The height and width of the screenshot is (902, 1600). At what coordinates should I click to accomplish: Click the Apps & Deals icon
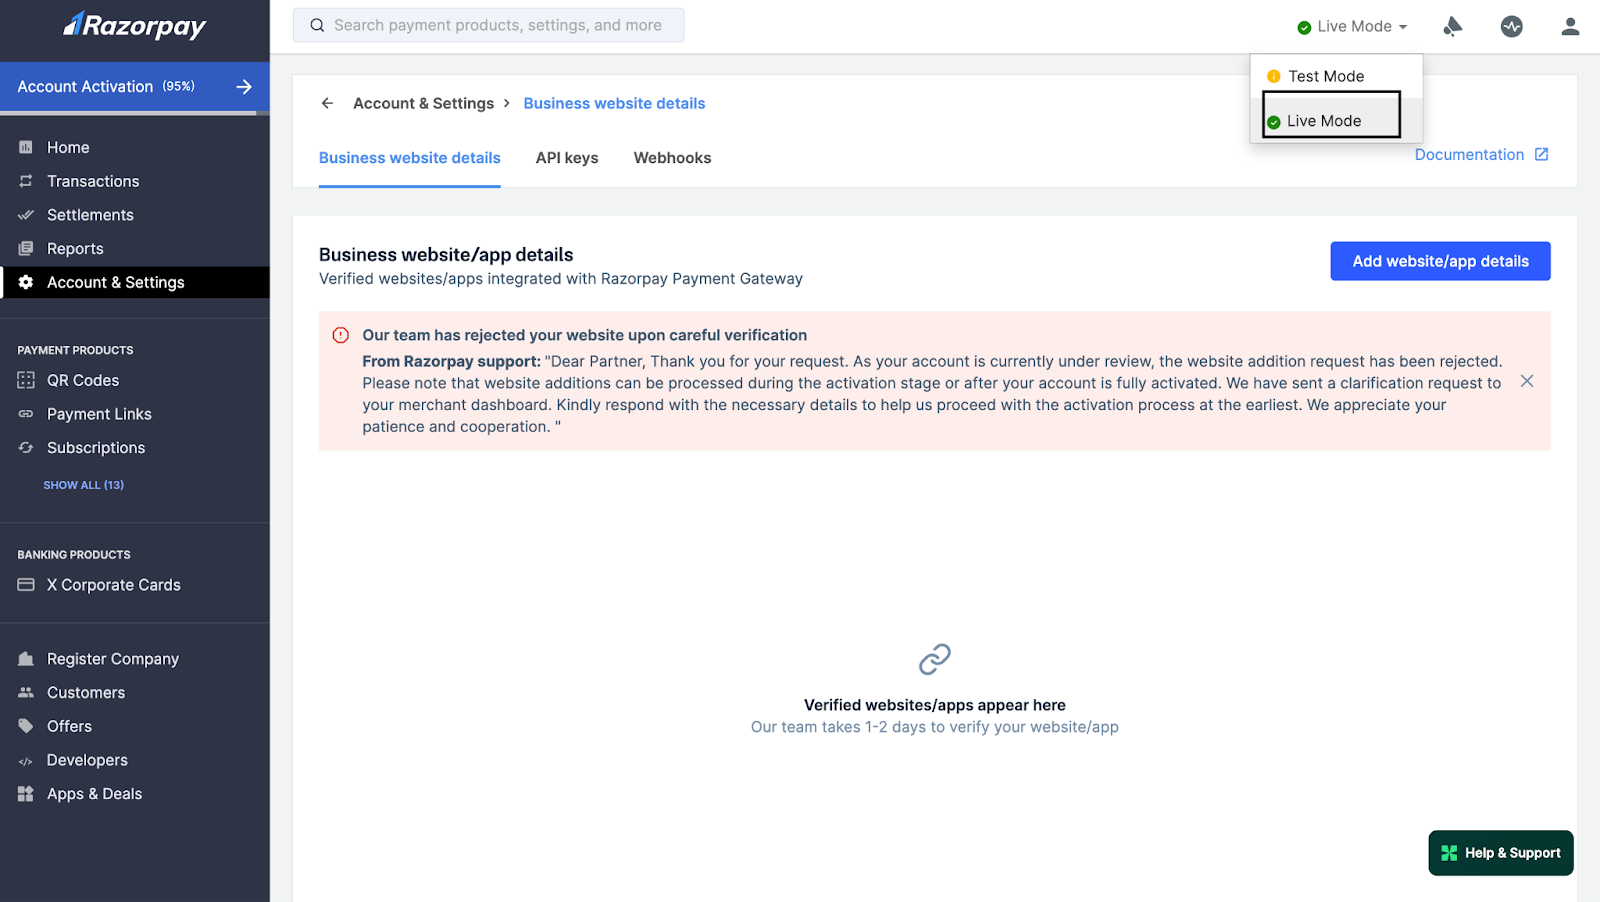tap(26, 794)
